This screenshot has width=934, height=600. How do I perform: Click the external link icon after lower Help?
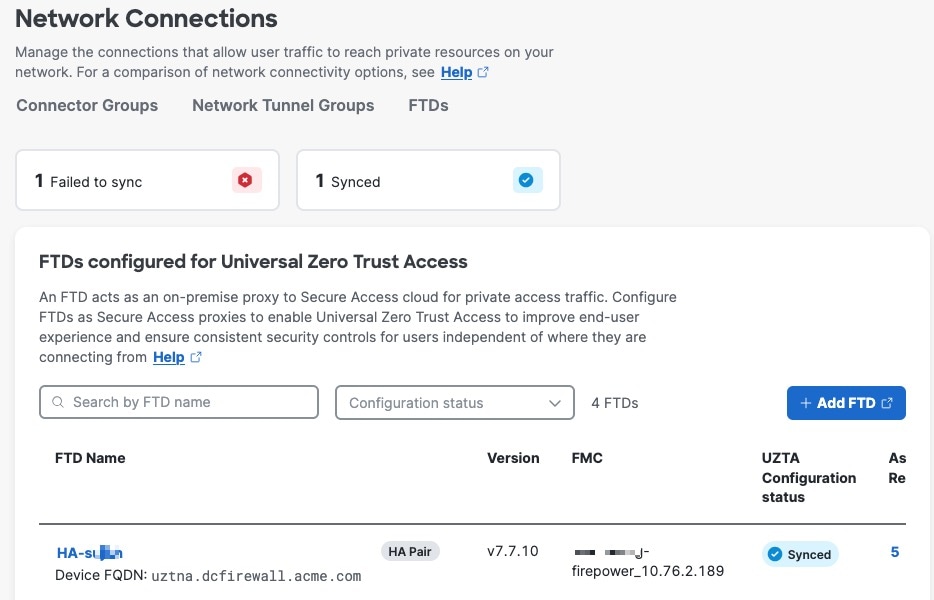pos(196,357)
